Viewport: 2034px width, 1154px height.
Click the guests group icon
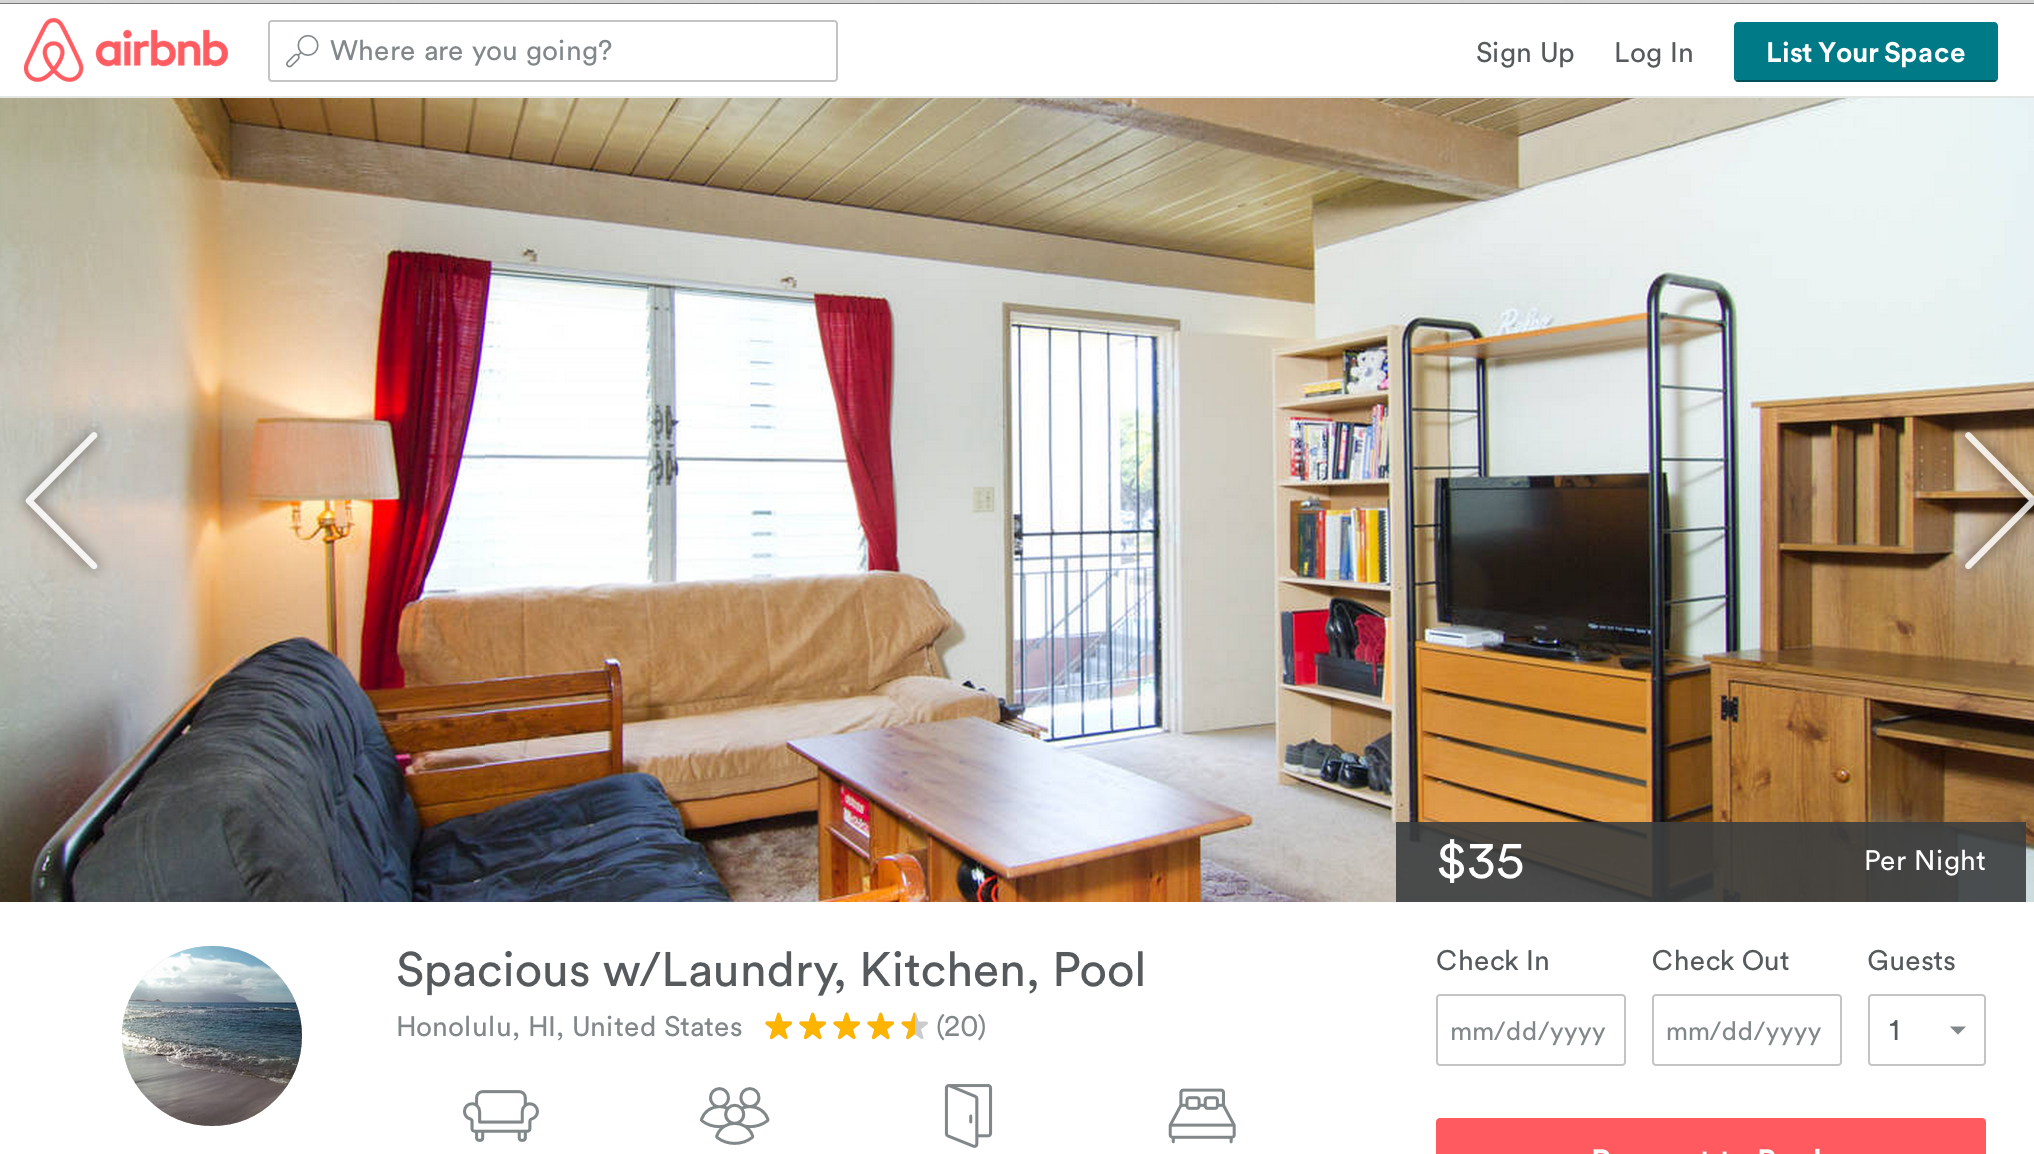(x=735, y=1115)
